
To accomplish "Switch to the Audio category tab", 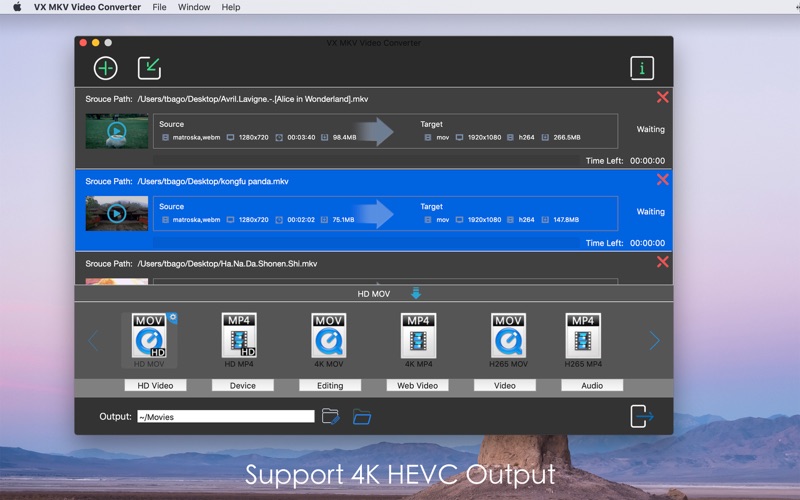I will click(x=592, y=385).
